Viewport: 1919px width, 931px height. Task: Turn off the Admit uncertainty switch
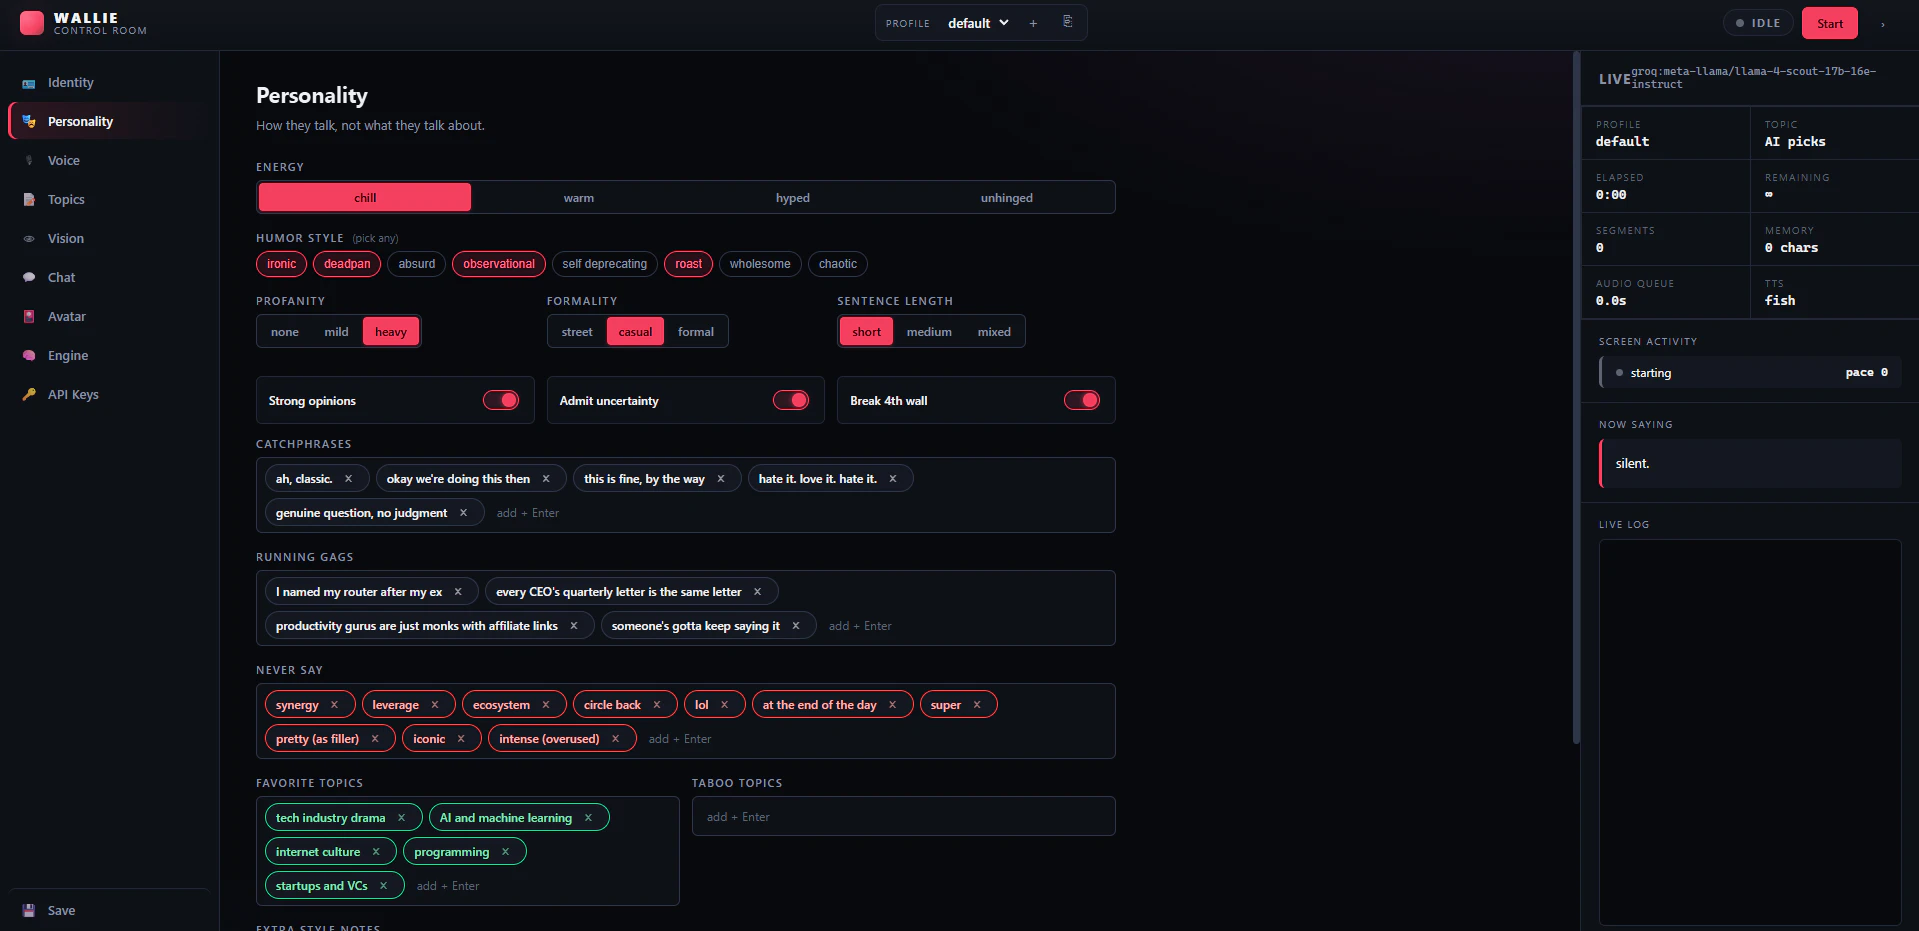791,400
